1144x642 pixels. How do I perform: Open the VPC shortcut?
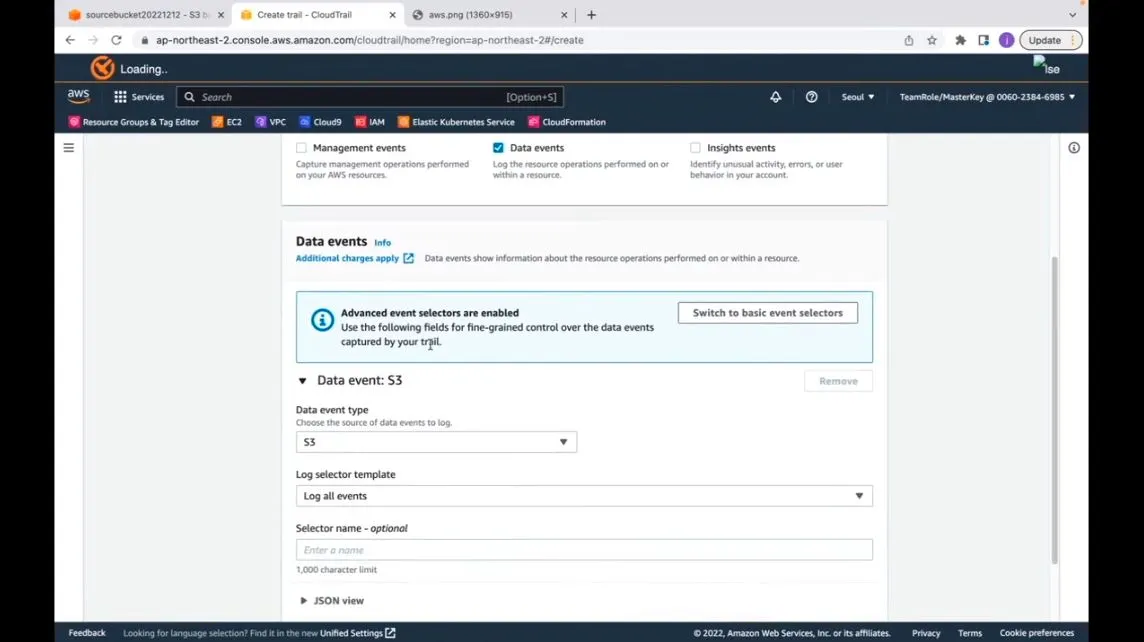click(x=271, y=122)
